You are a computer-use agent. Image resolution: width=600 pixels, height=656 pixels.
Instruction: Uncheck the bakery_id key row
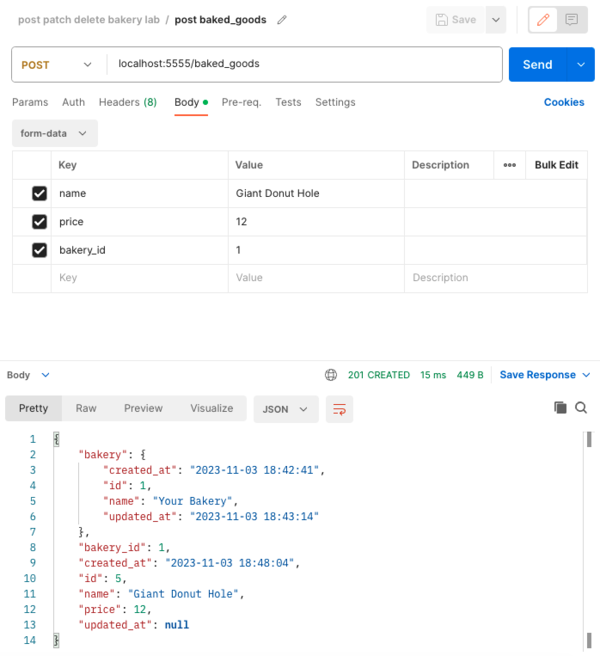click(39, 250)
